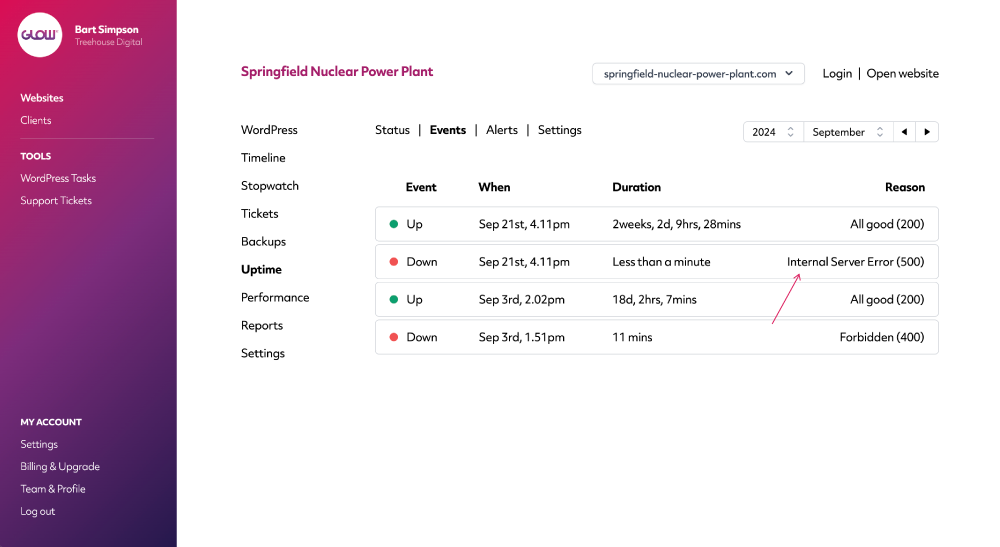Click 'Sep 3rd, 2.02pm' timestamp
This screenshot has height=547, width=1000.
tap(522, 299)
